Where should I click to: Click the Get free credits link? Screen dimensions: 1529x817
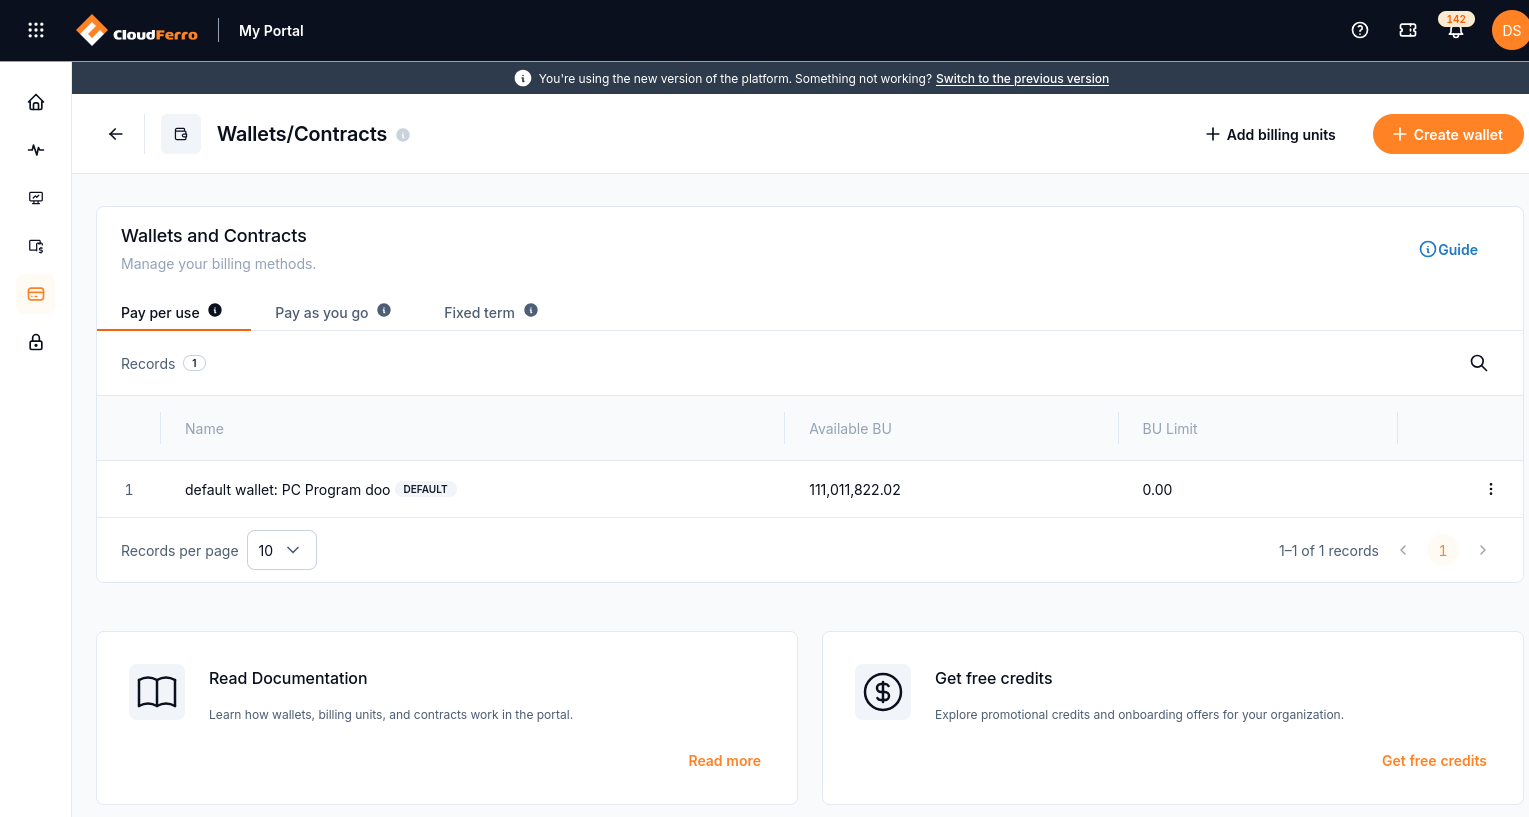click(1434, 761)
